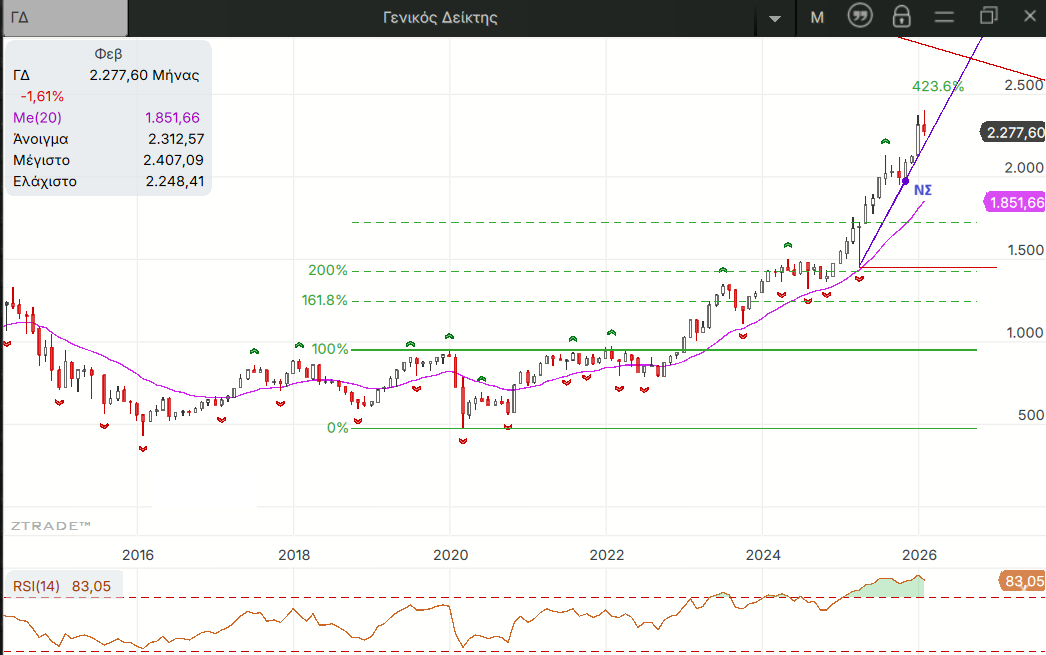Change the monthly timeframe via M button
This screenshot has height=655, width=1046.
(817, 17)
